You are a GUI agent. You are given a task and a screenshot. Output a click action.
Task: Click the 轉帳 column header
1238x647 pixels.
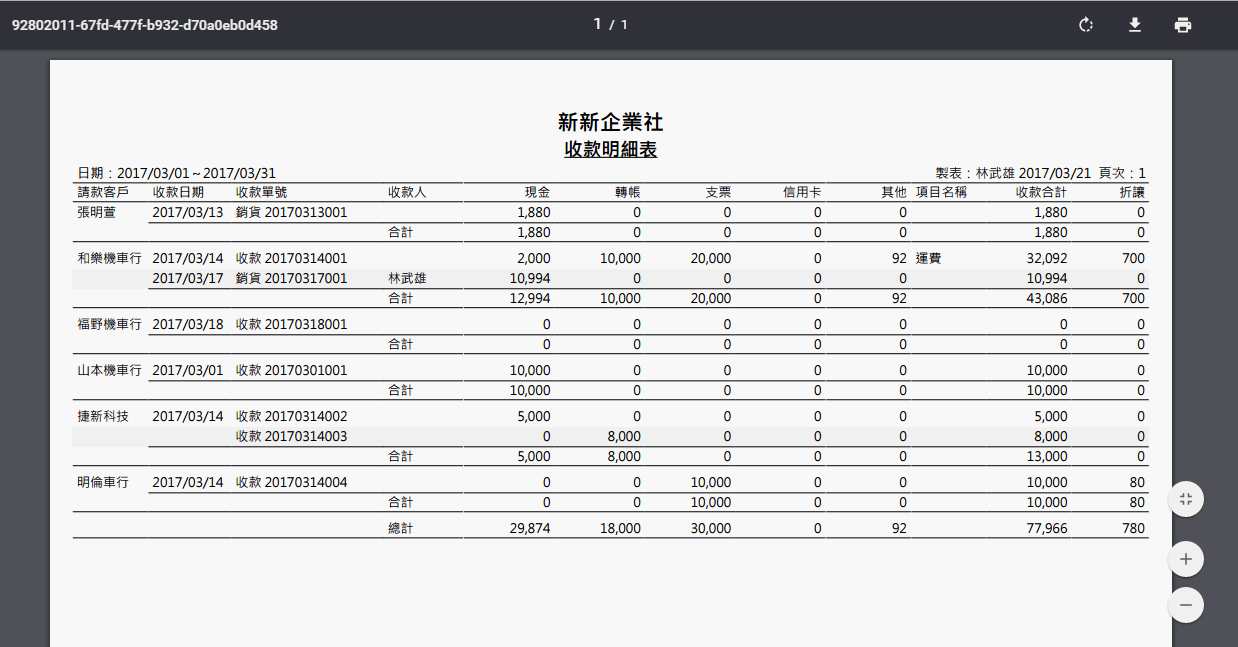click(628, 192)
